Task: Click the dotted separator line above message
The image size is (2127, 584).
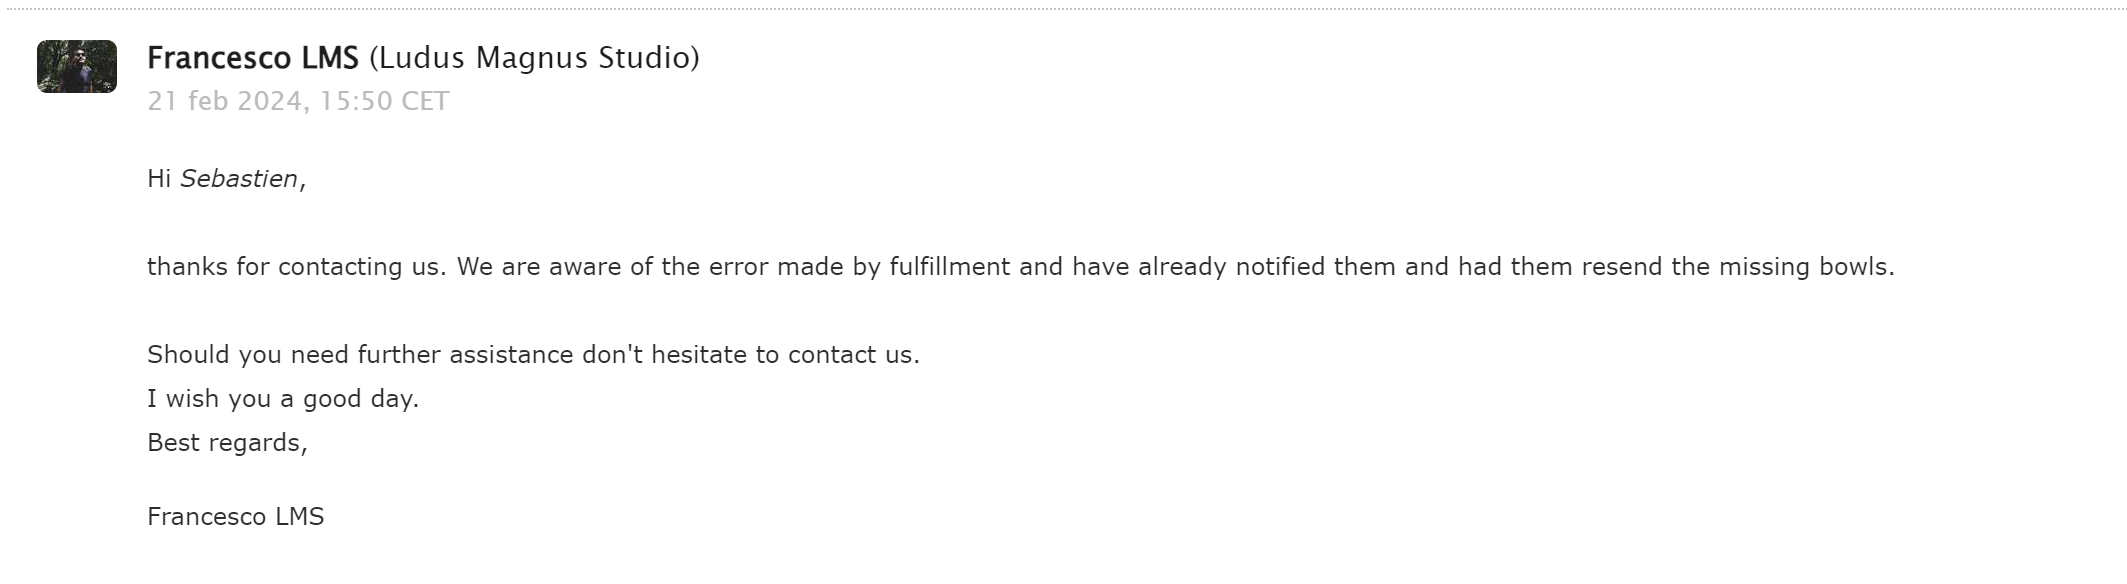Action: point(1063,9)
